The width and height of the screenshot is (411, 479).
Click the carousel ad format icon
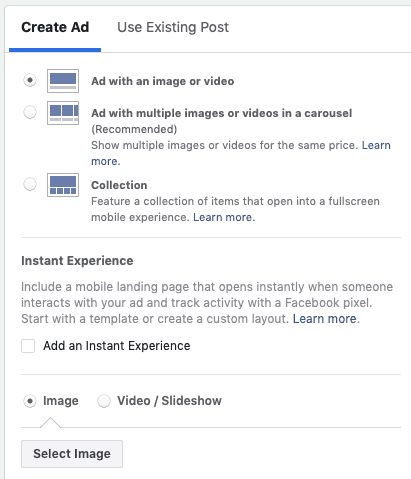(63, 113)
